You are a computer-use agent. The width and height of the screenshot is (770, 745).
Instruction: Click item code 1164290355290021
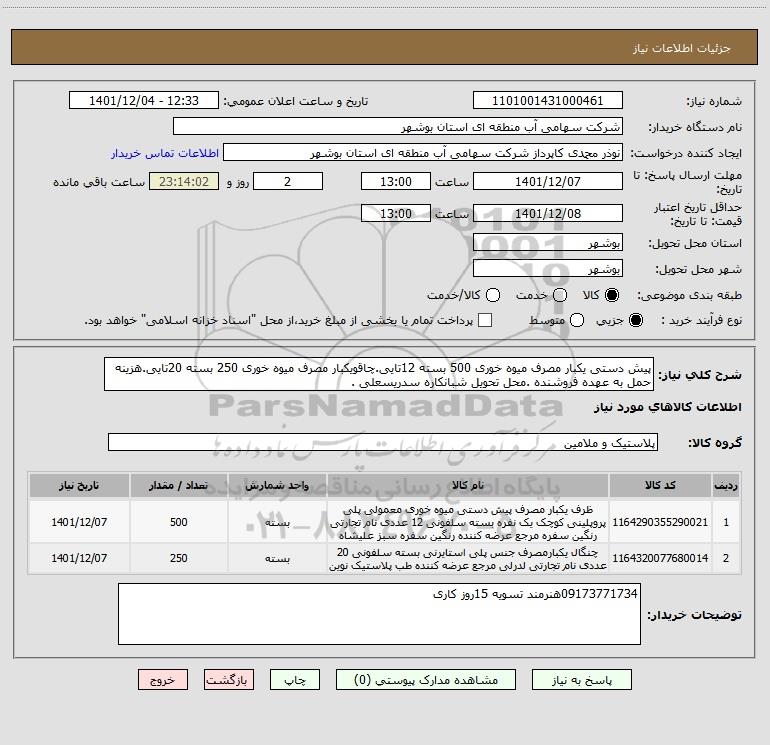click(x=660, y=522)
